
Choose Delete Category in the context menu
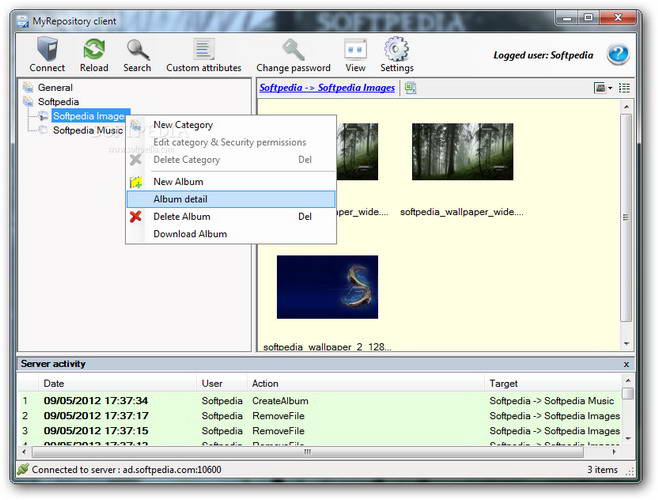[x=231, y=160]
